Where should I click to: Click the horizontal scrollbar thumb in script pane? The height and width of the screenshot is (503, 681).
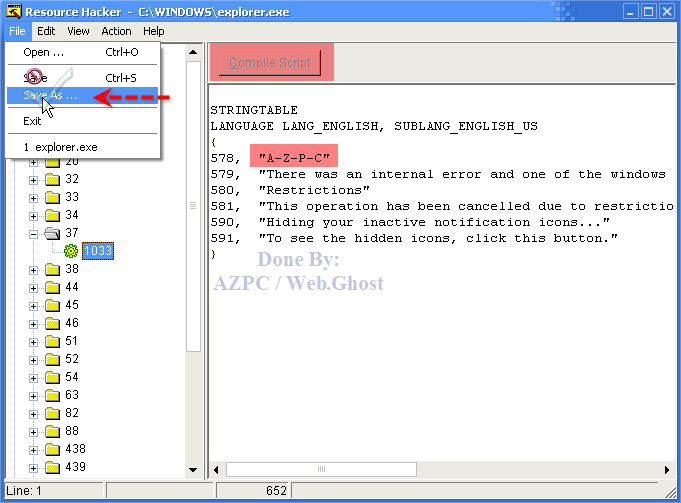point(320,469)
